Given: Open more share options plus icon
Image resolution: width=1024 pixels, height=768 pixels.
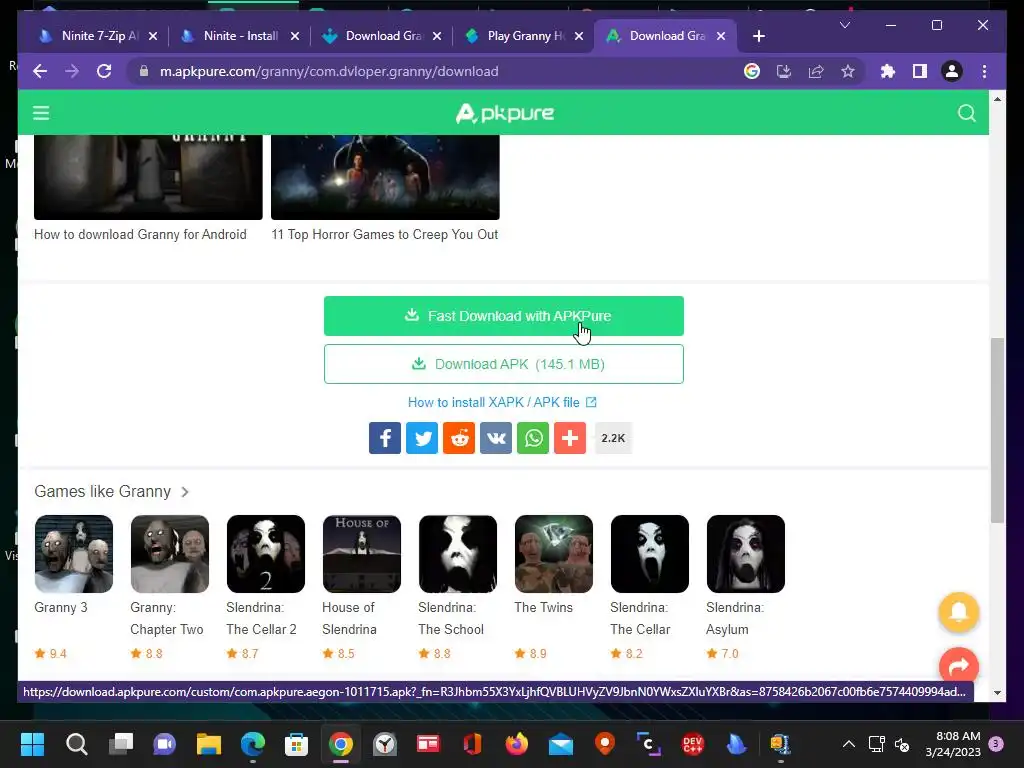Looking at the screenshot, I should pos(570,438).
